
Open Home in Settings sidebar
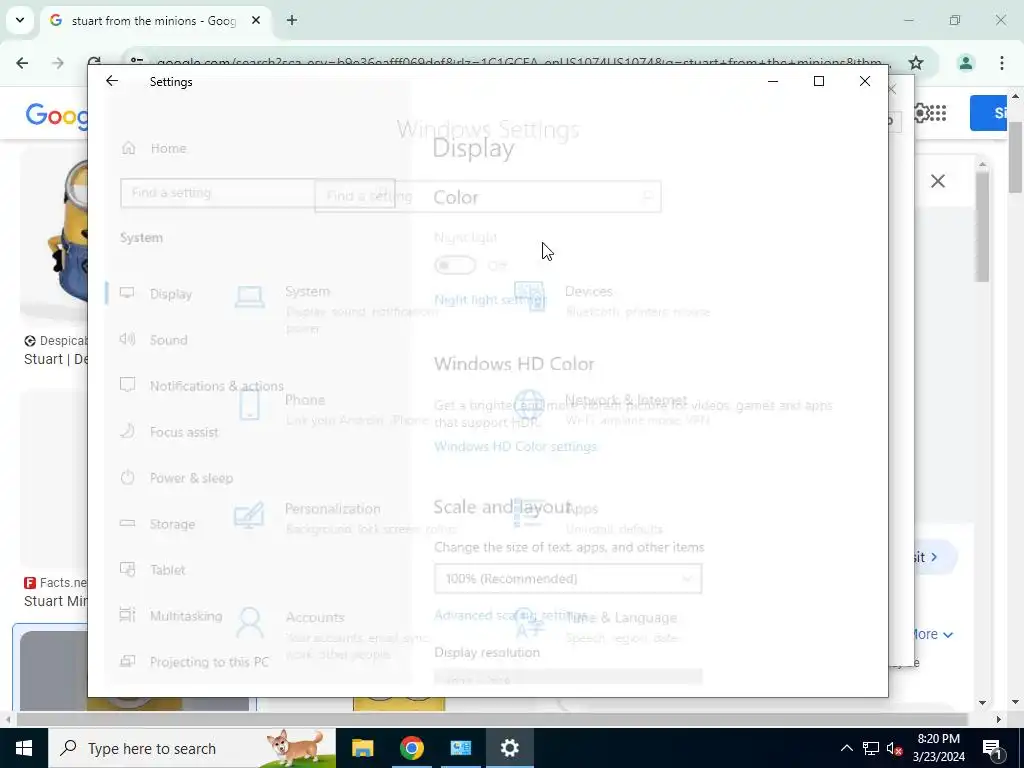coord(154,148)
